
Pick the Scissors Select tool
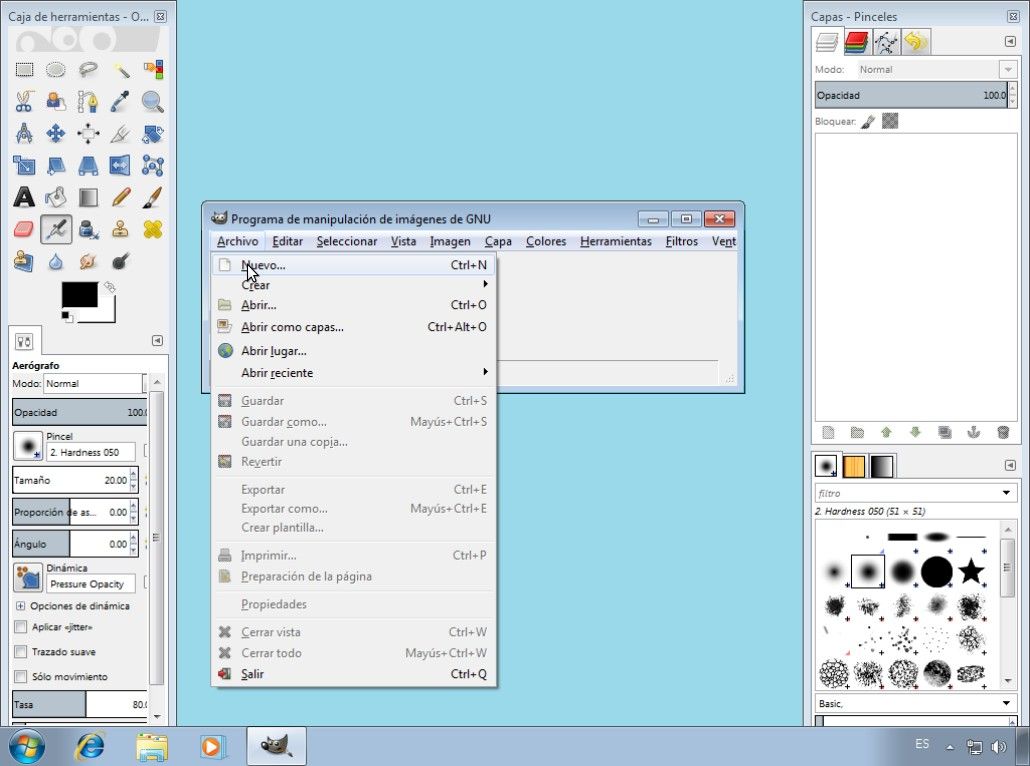24,102
